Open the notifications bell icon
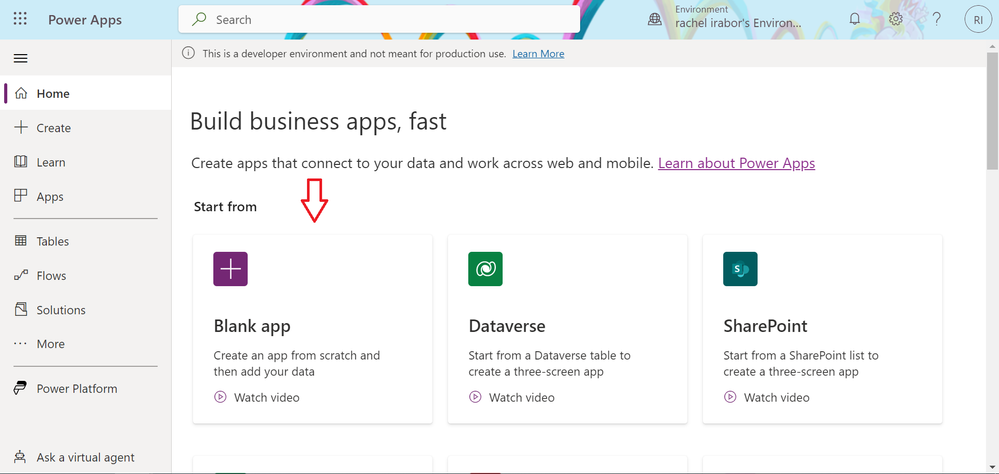Image resolution: width=999 pixels, height=474 pixels. (854, 19)
